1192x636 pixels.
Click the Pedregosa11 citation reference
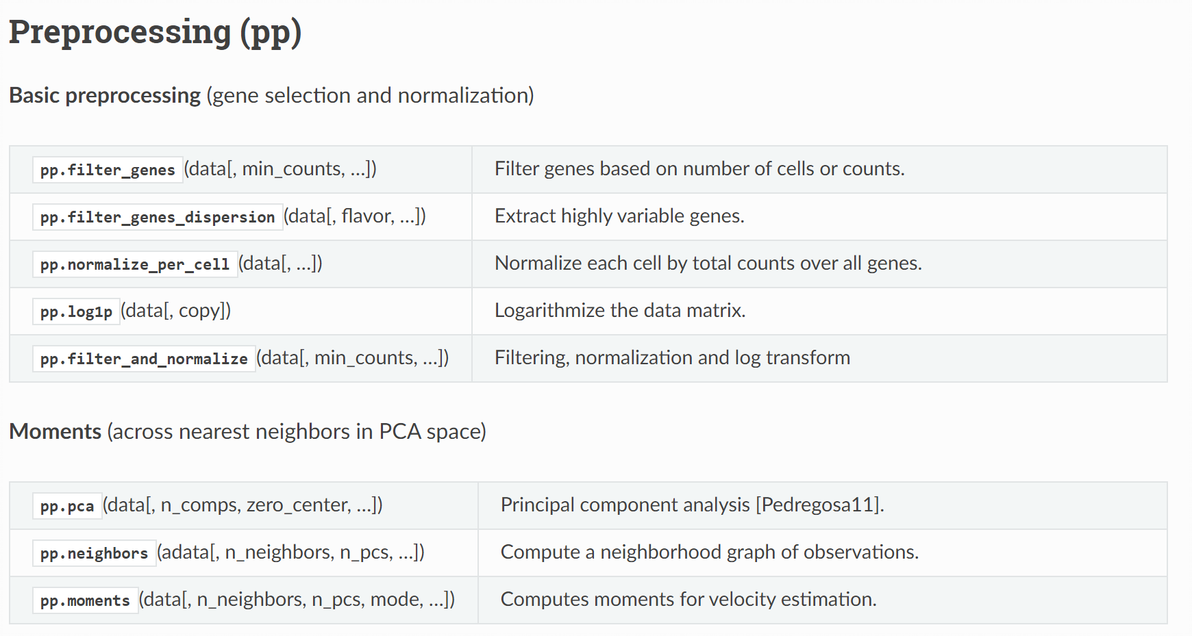coord(820,504)
